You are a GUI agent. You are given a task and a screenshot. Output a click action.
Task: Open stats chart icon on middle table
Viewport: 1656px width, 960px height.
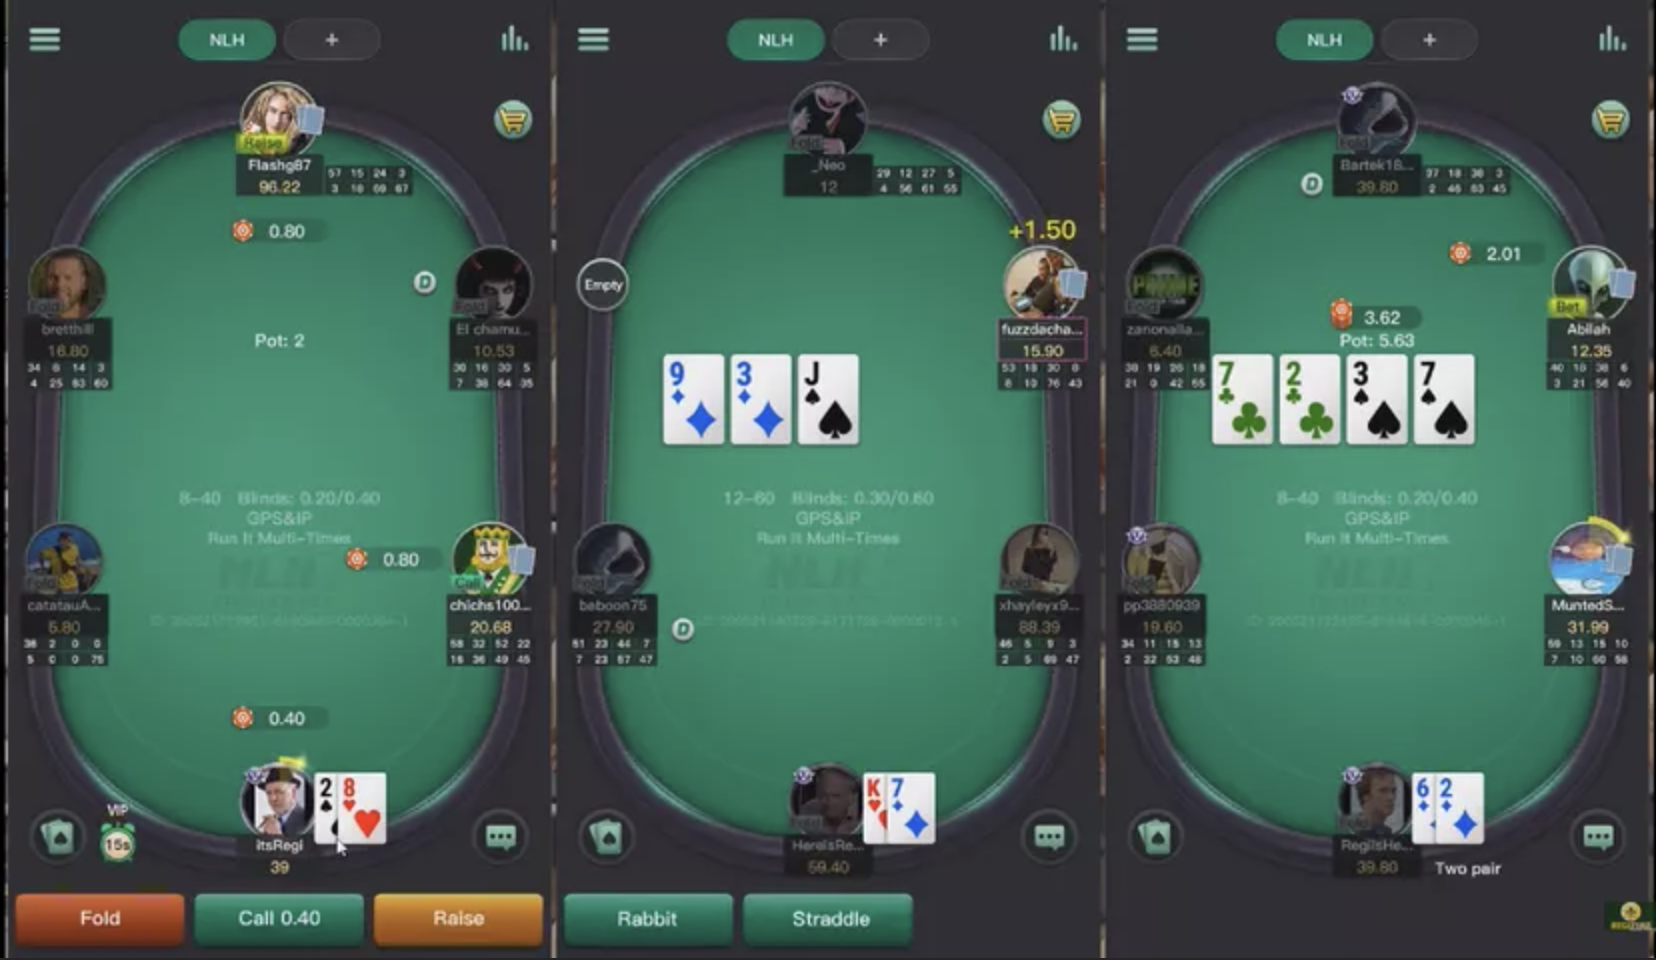(1063, 39)
